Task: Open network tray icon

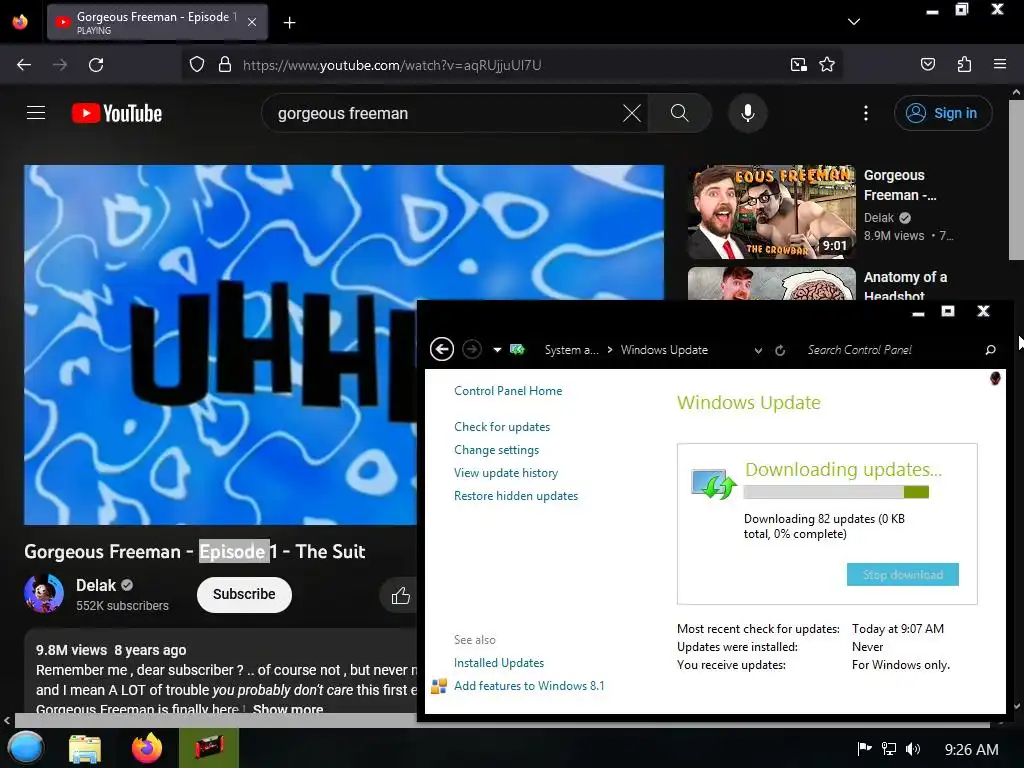Action: click(889, 749)
